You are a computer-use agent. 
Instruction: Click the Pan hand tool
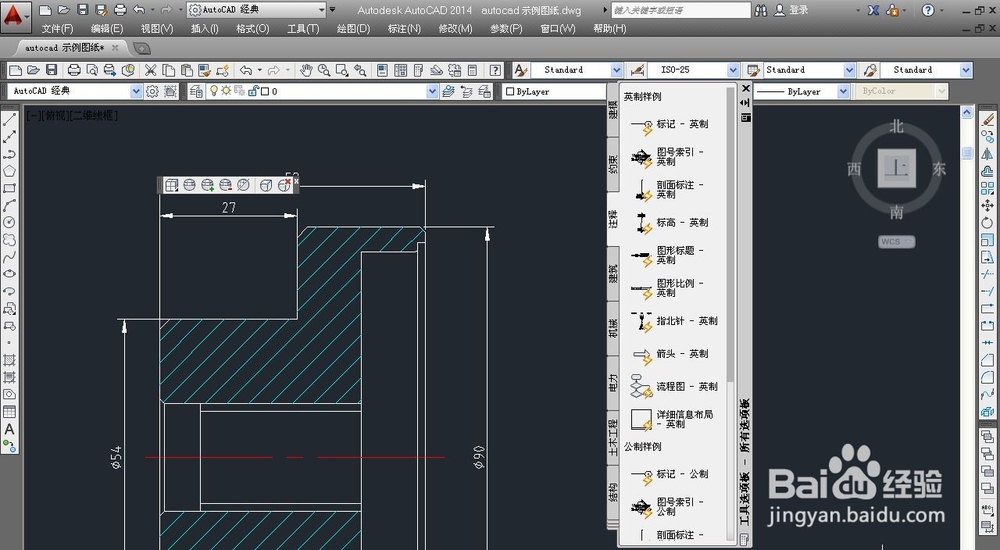tap(306, 70)
